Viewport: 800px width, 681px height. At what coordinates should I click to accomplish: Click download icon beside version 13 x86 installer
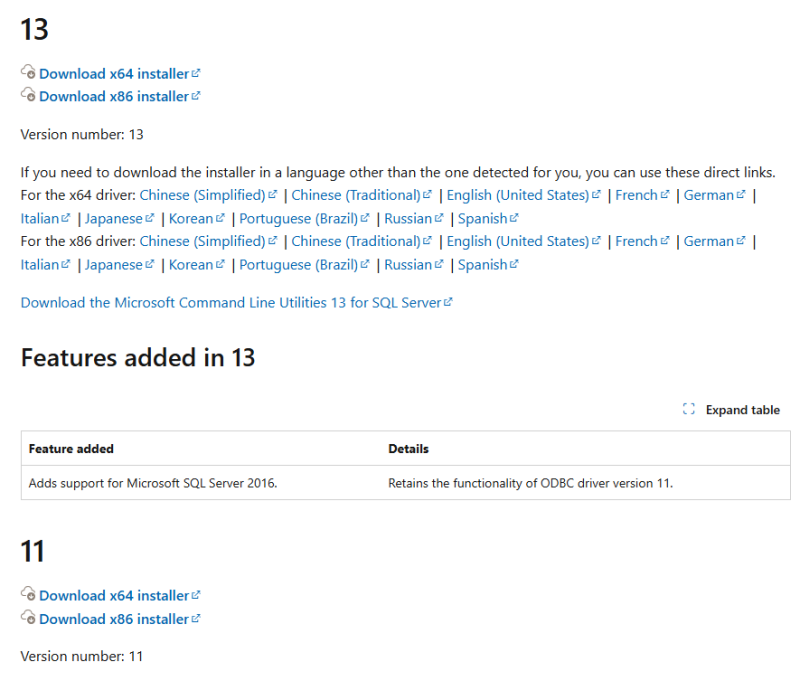coord(28,96)
